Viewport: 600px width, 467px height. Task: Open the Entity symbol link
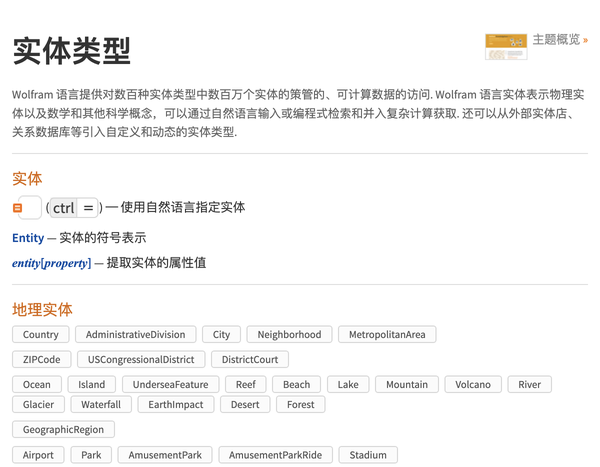pos(28,238)
